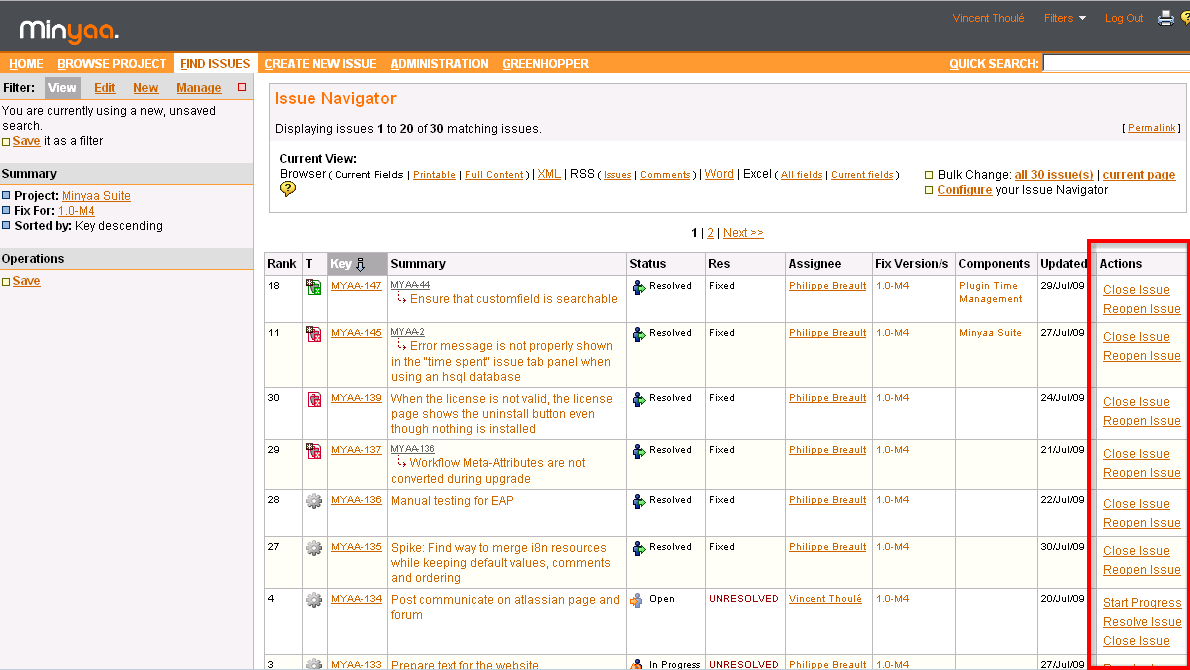The height and width of the screenshot is (670, 1190).
Task: Click the issue type icon for MYAA-137
Action: pyautogui.click(x=313, y=451)
